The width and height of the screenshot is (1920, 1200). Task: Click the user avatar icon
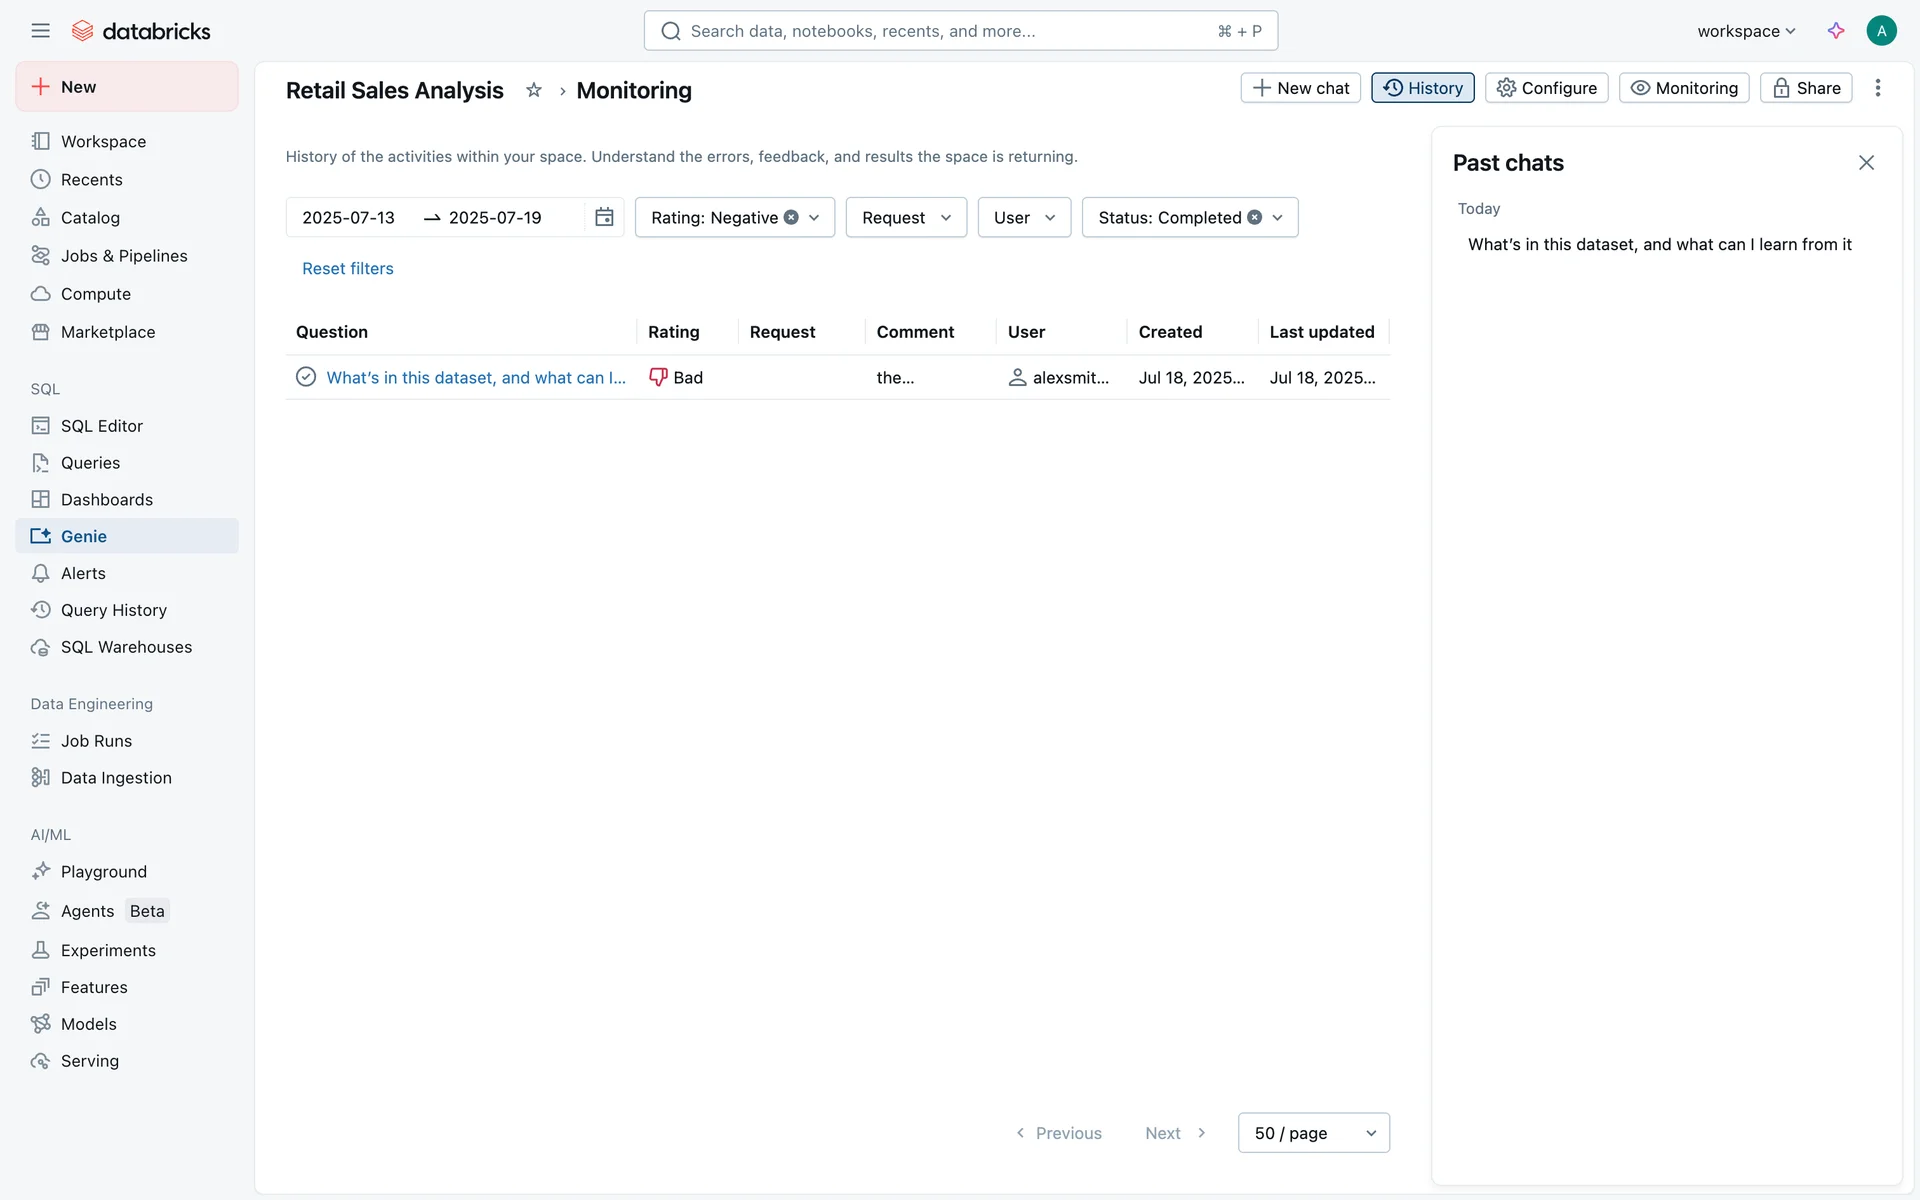click(x=1881, y=31)
